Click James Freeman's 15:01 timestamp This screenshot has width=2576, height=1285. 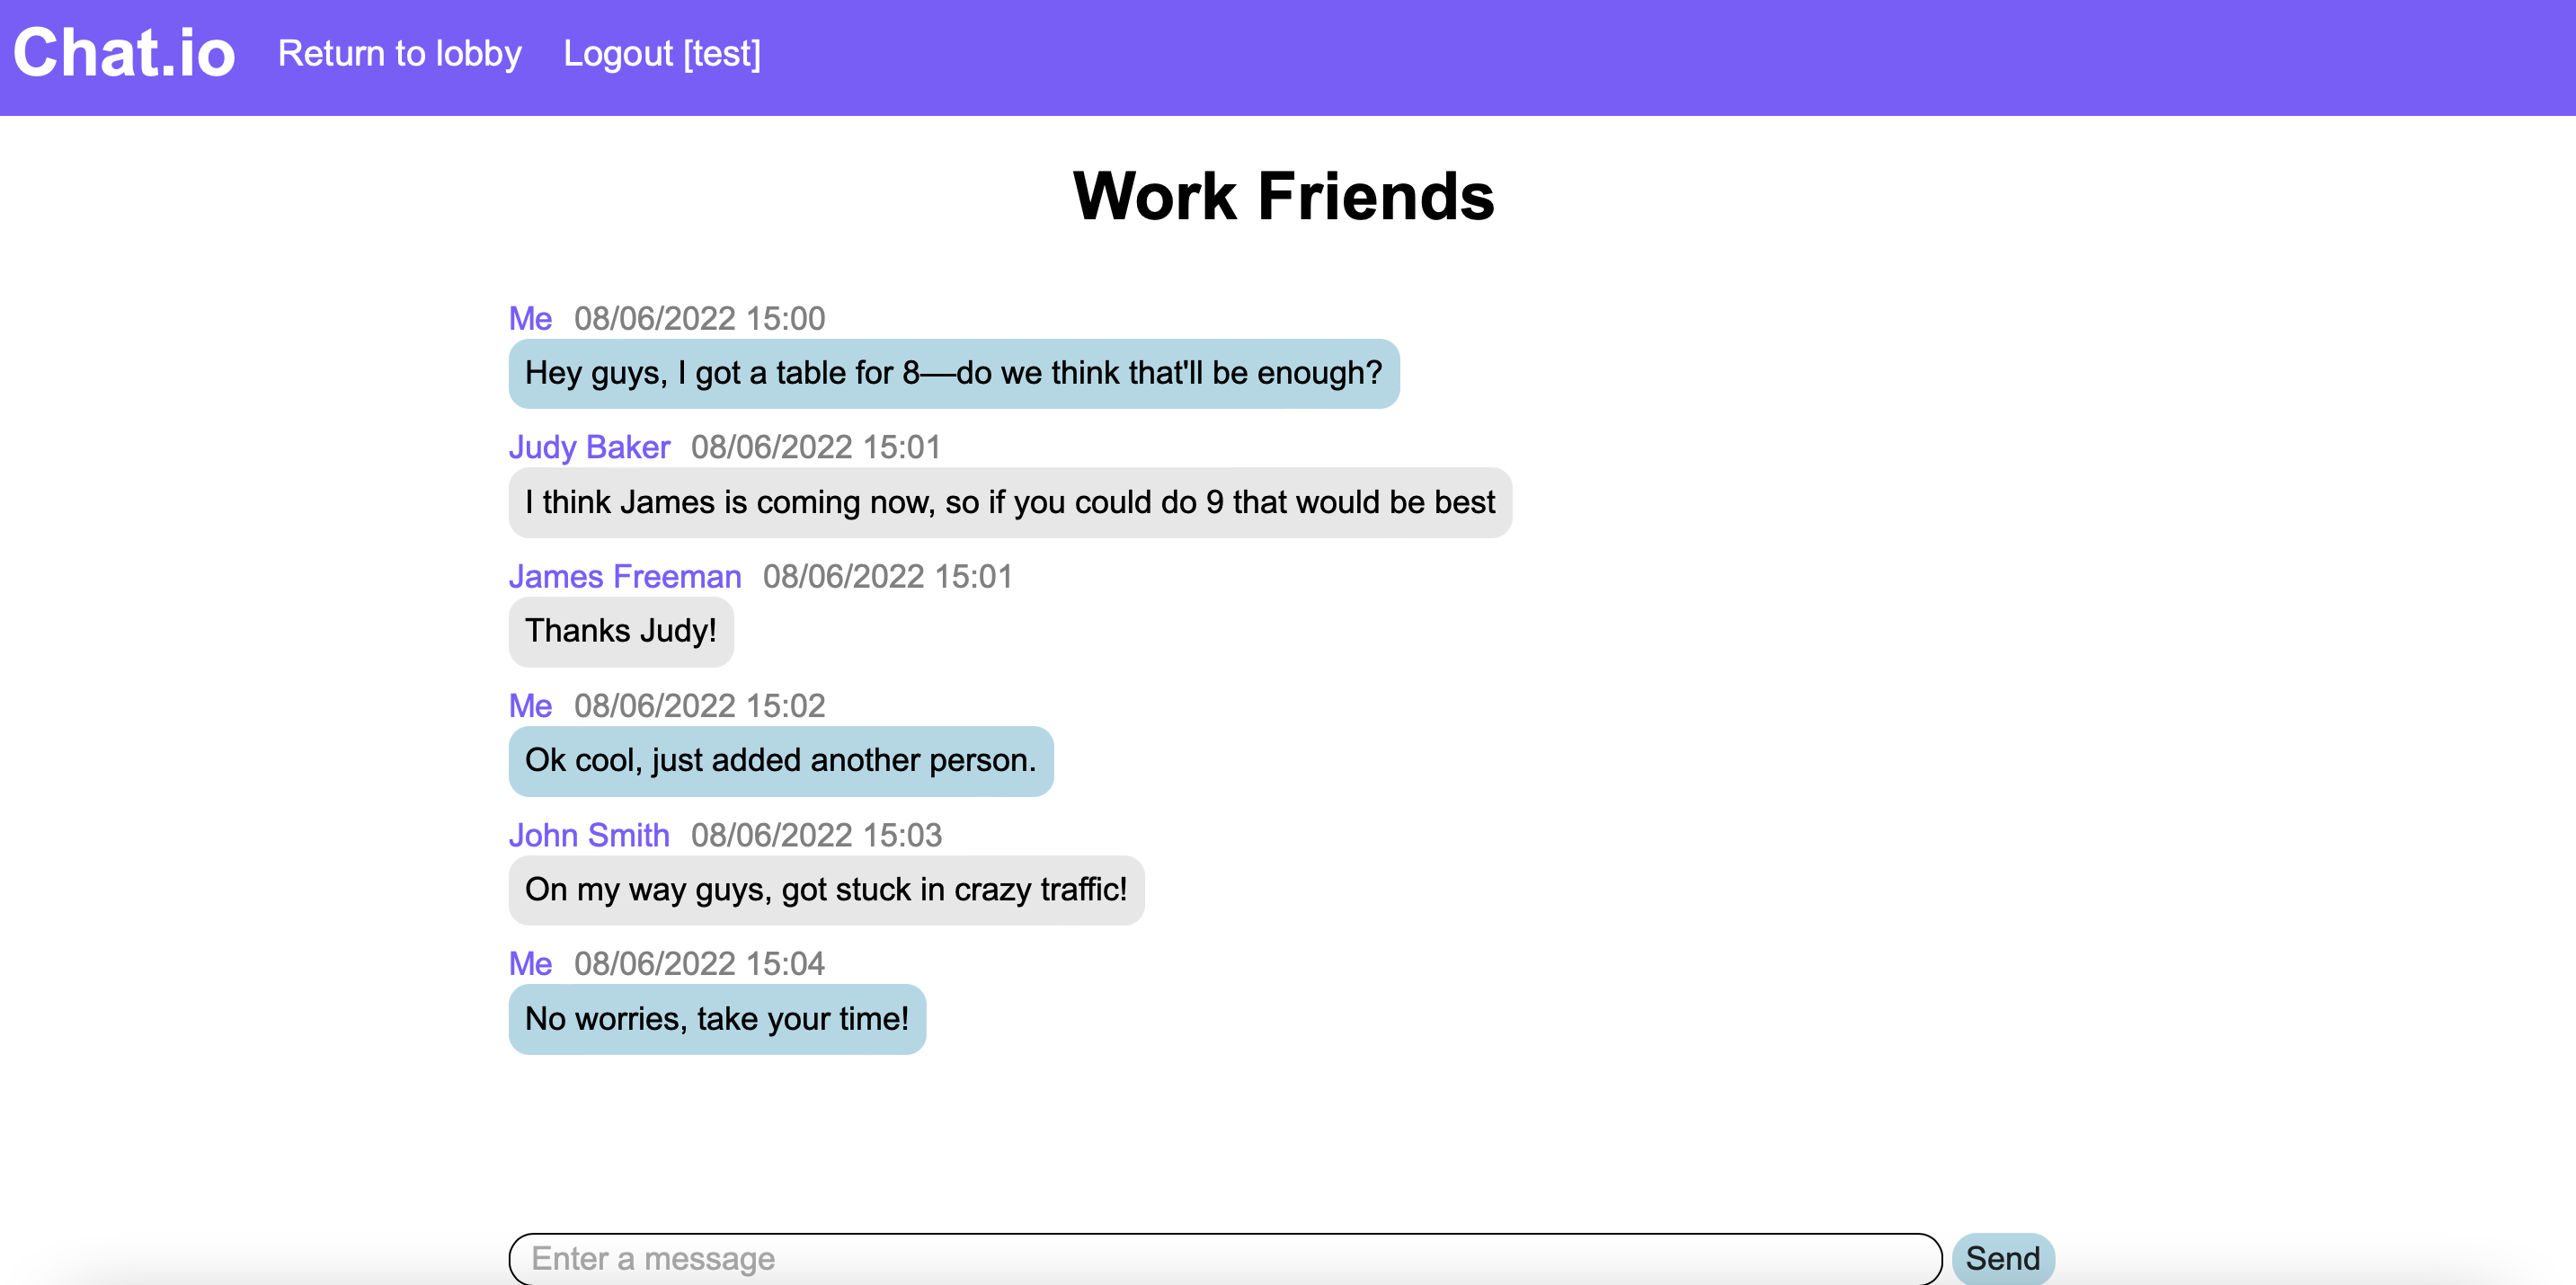888,576
